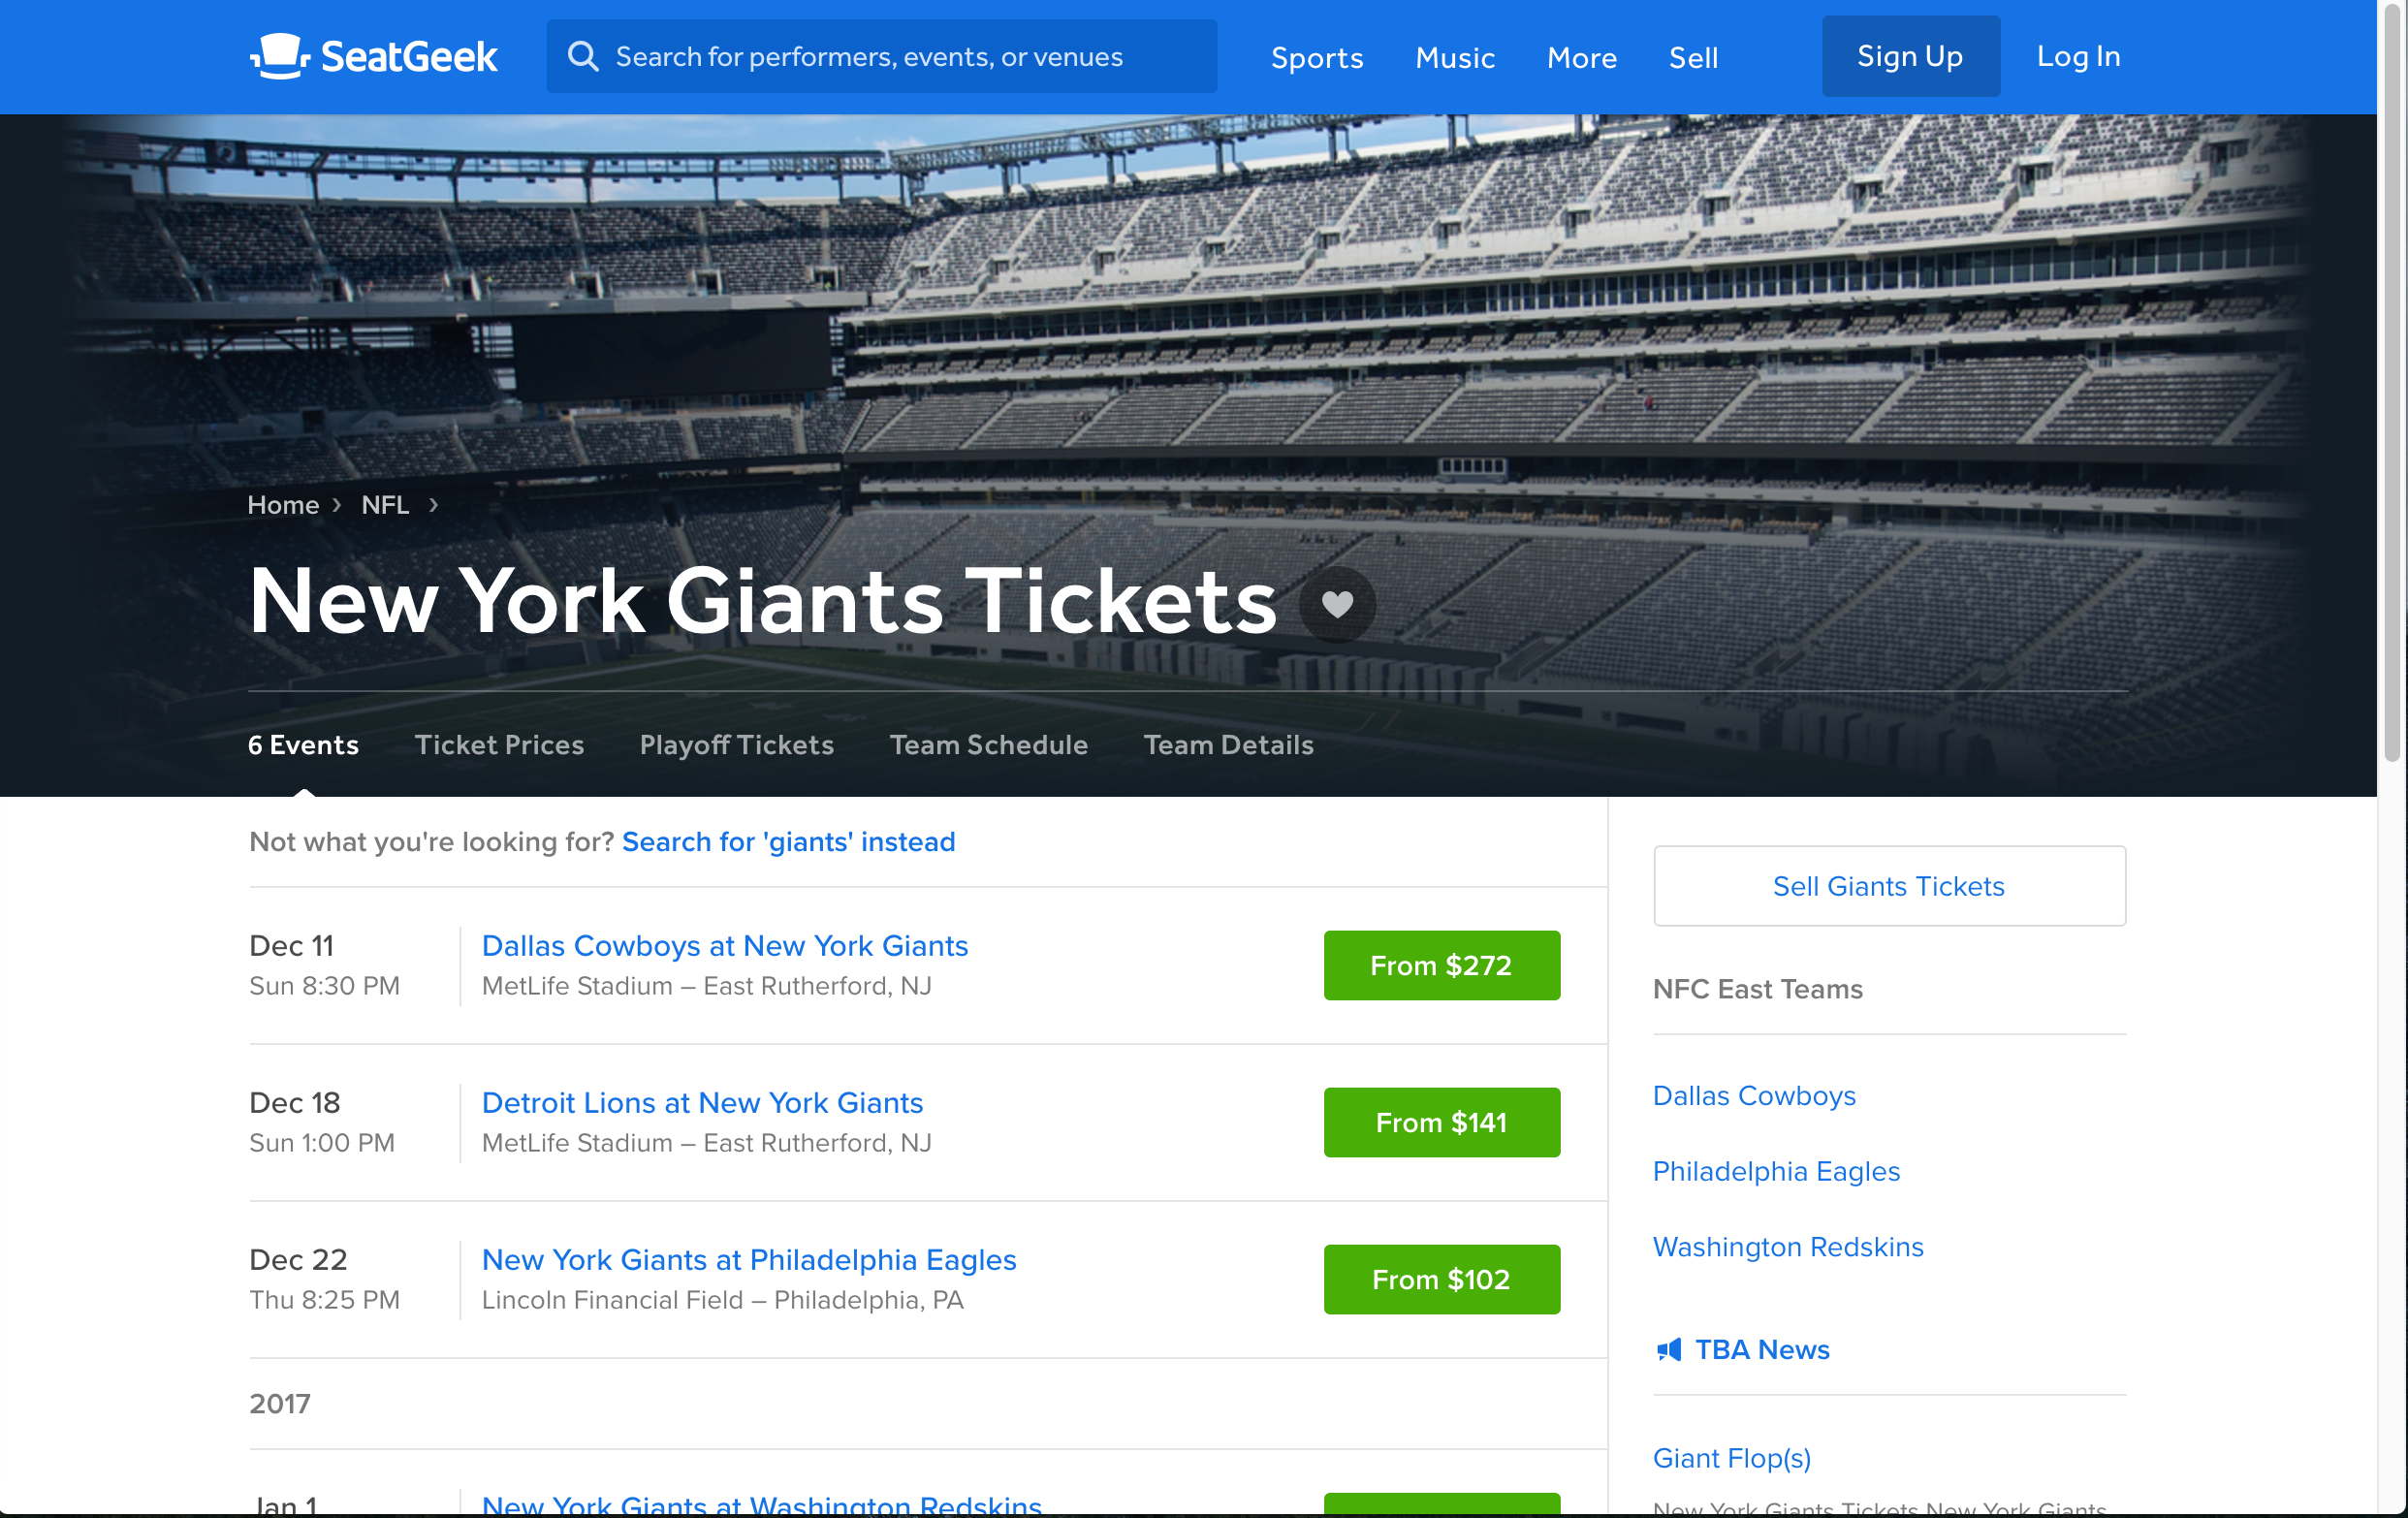
Task: Click the magnifying glass search icon
Action: pyautogui.click(x=583, y=57)
